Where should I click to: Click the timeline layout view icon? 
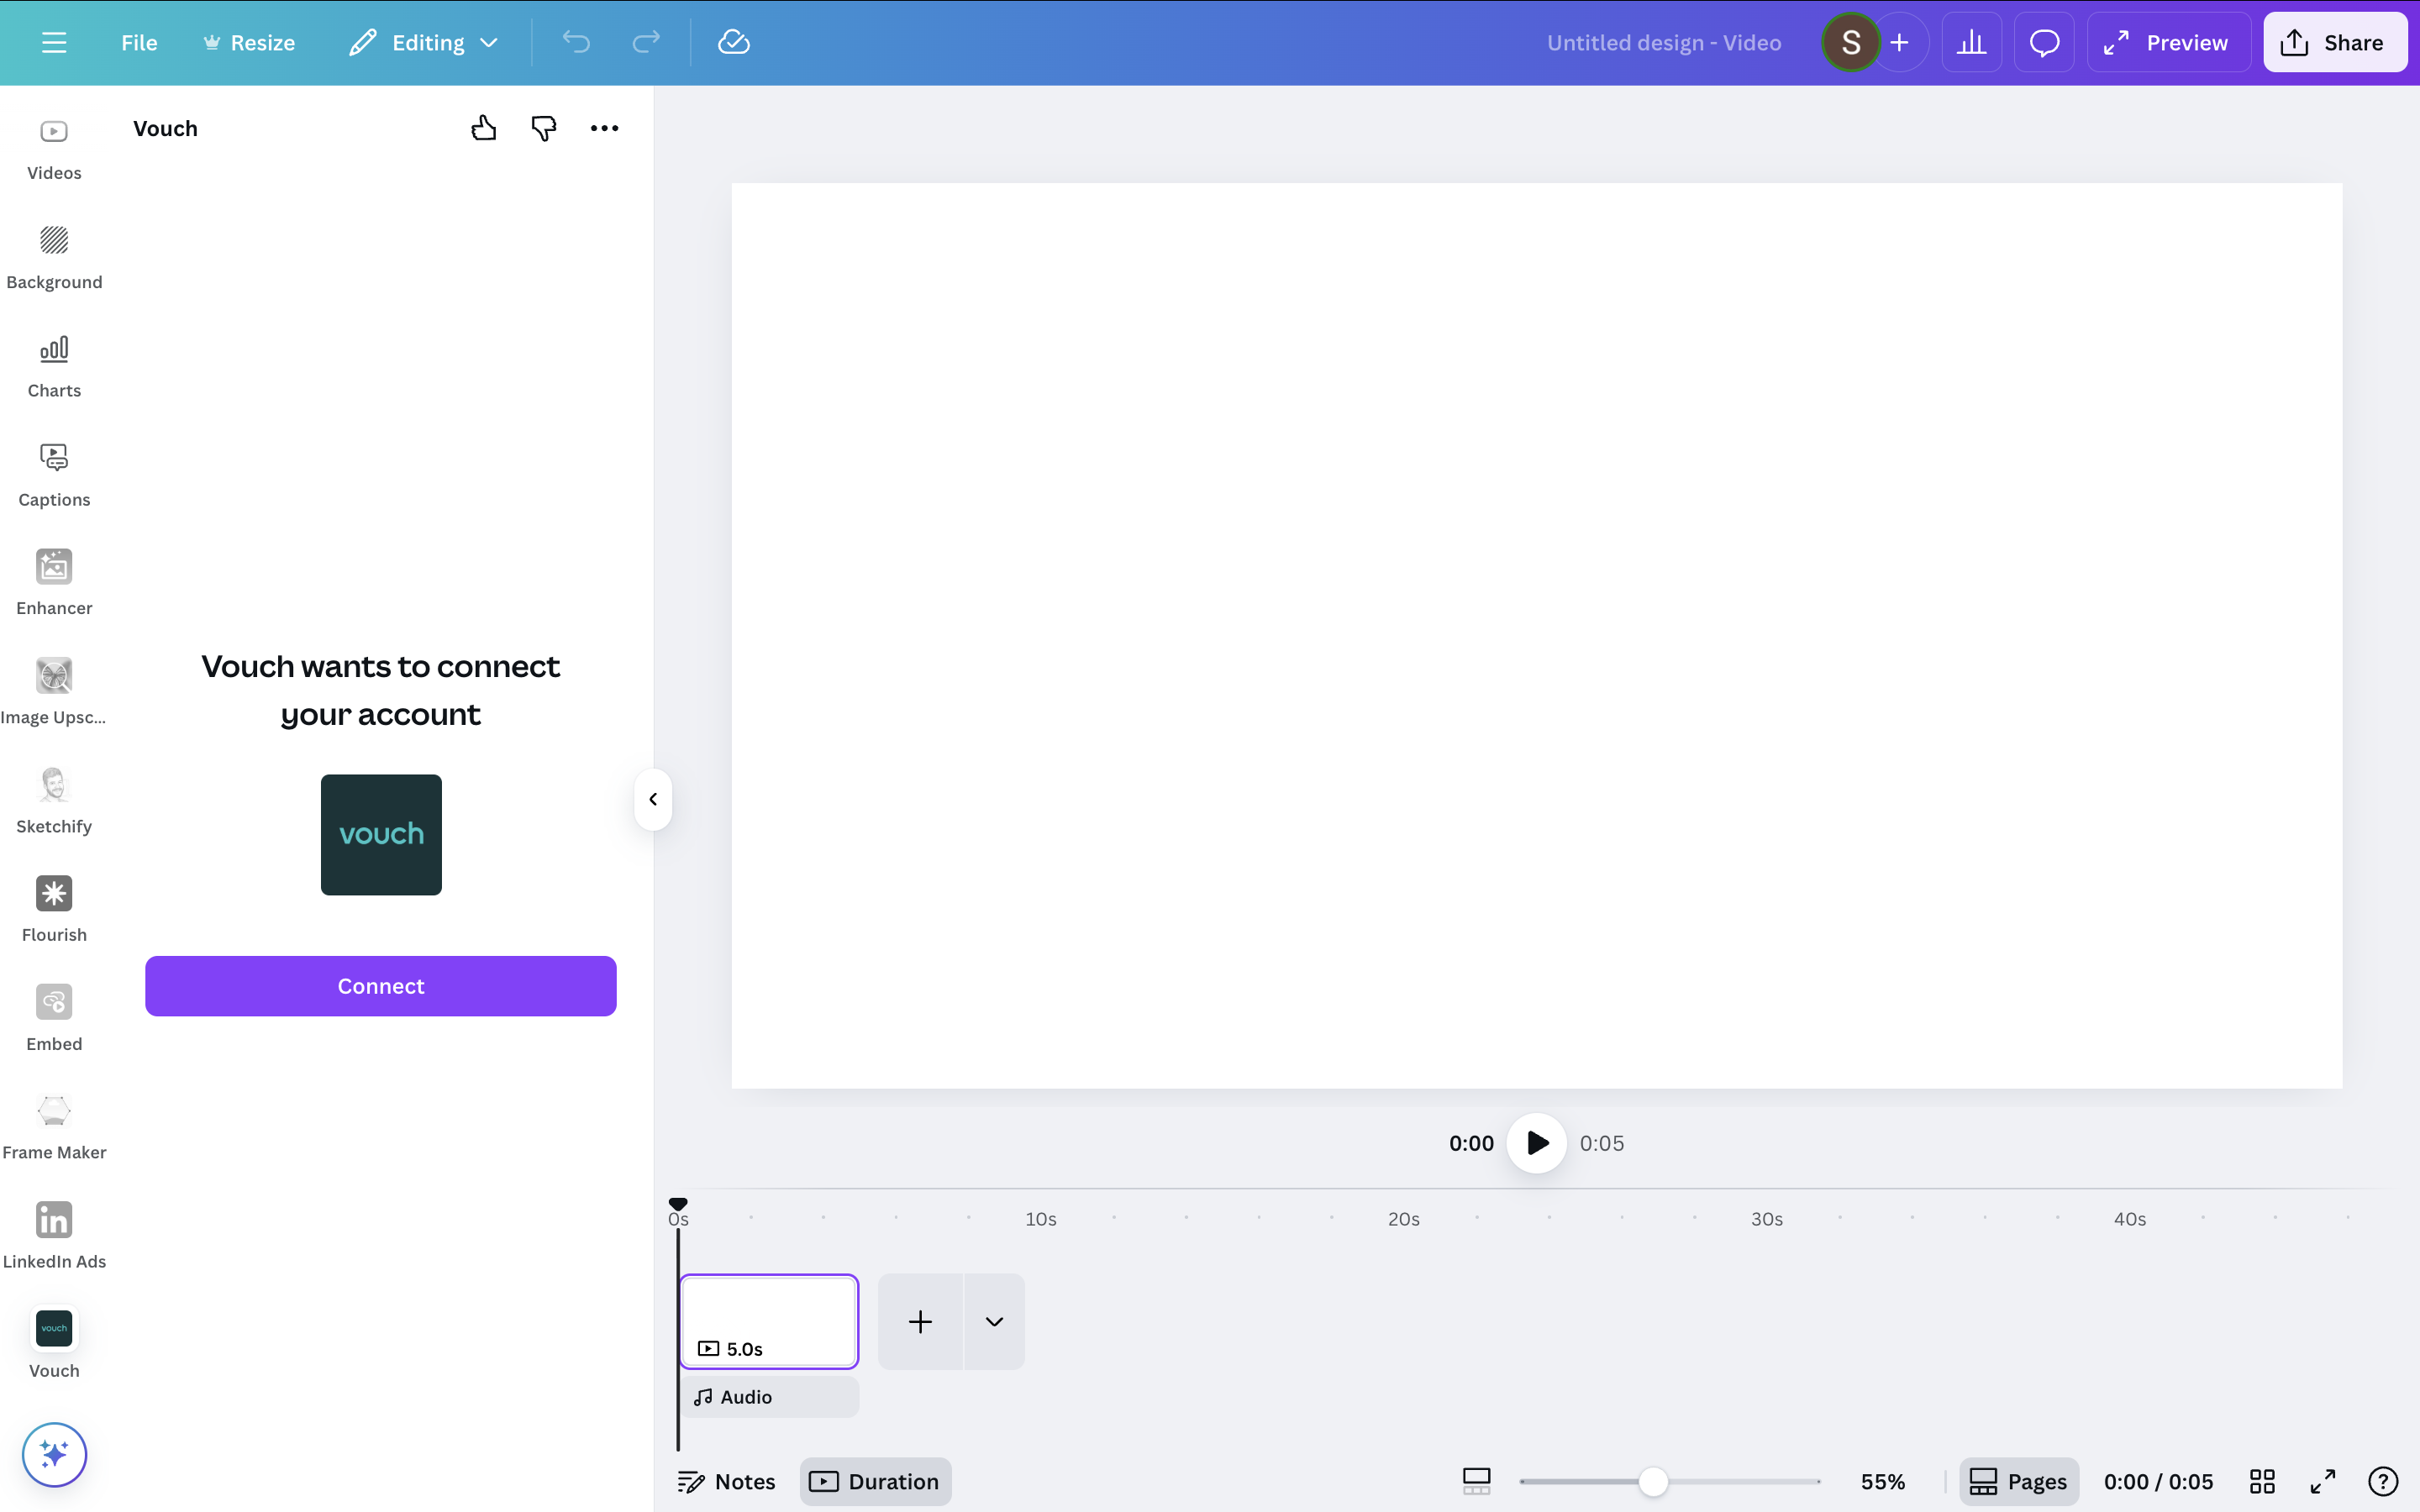point(1476,1481)
